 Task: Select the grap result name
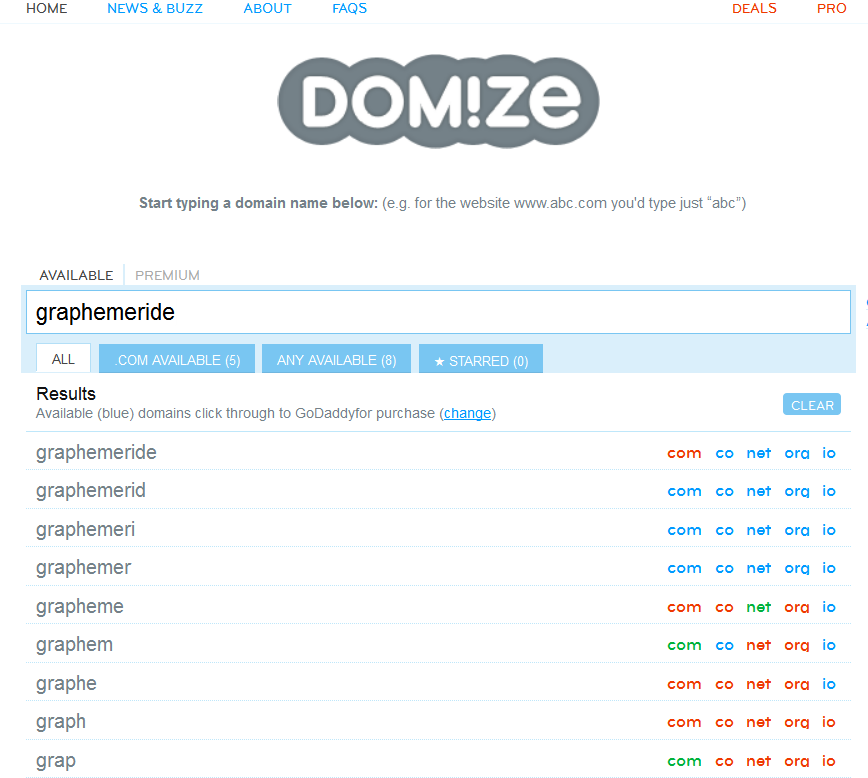click(x=56, y=761)
